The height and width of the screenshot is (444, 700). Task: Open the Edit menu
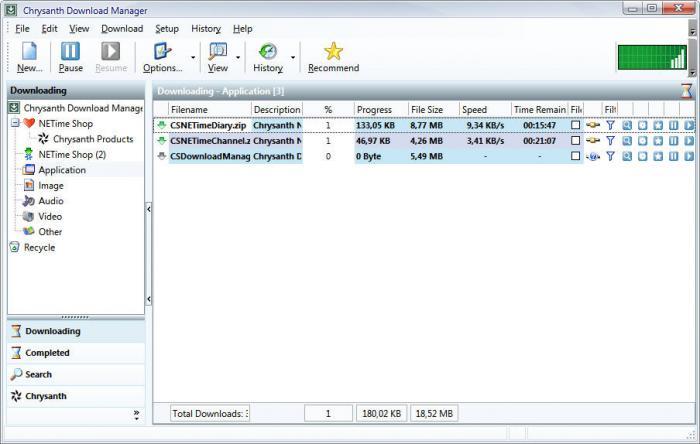pyautogui.click(x=50, y=29)
